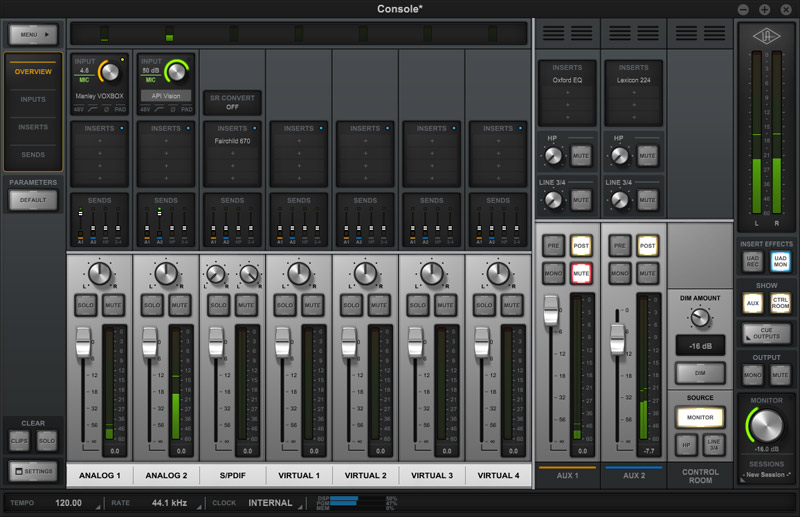800x517 pixels.
Task: Switch to the INSERTS view
Action: pyautogui.click(x=33, y=127)
